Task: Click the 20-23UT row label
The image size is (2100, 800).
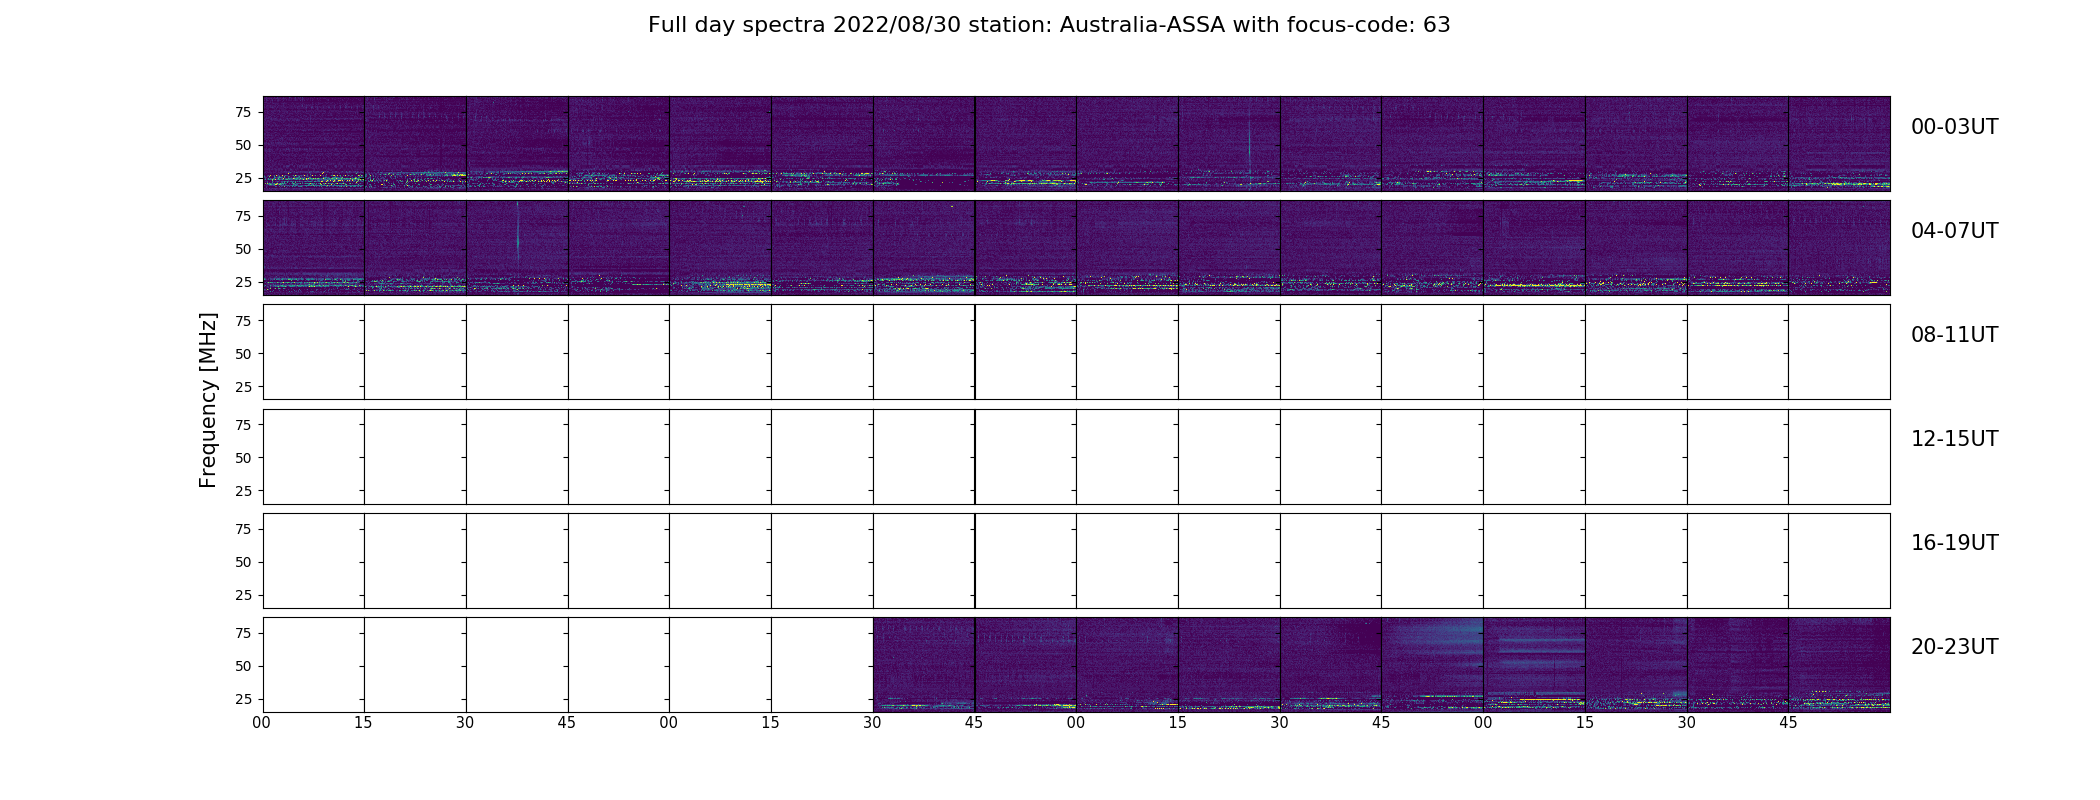Action: pyautogui.click(x=1954, y=647)
